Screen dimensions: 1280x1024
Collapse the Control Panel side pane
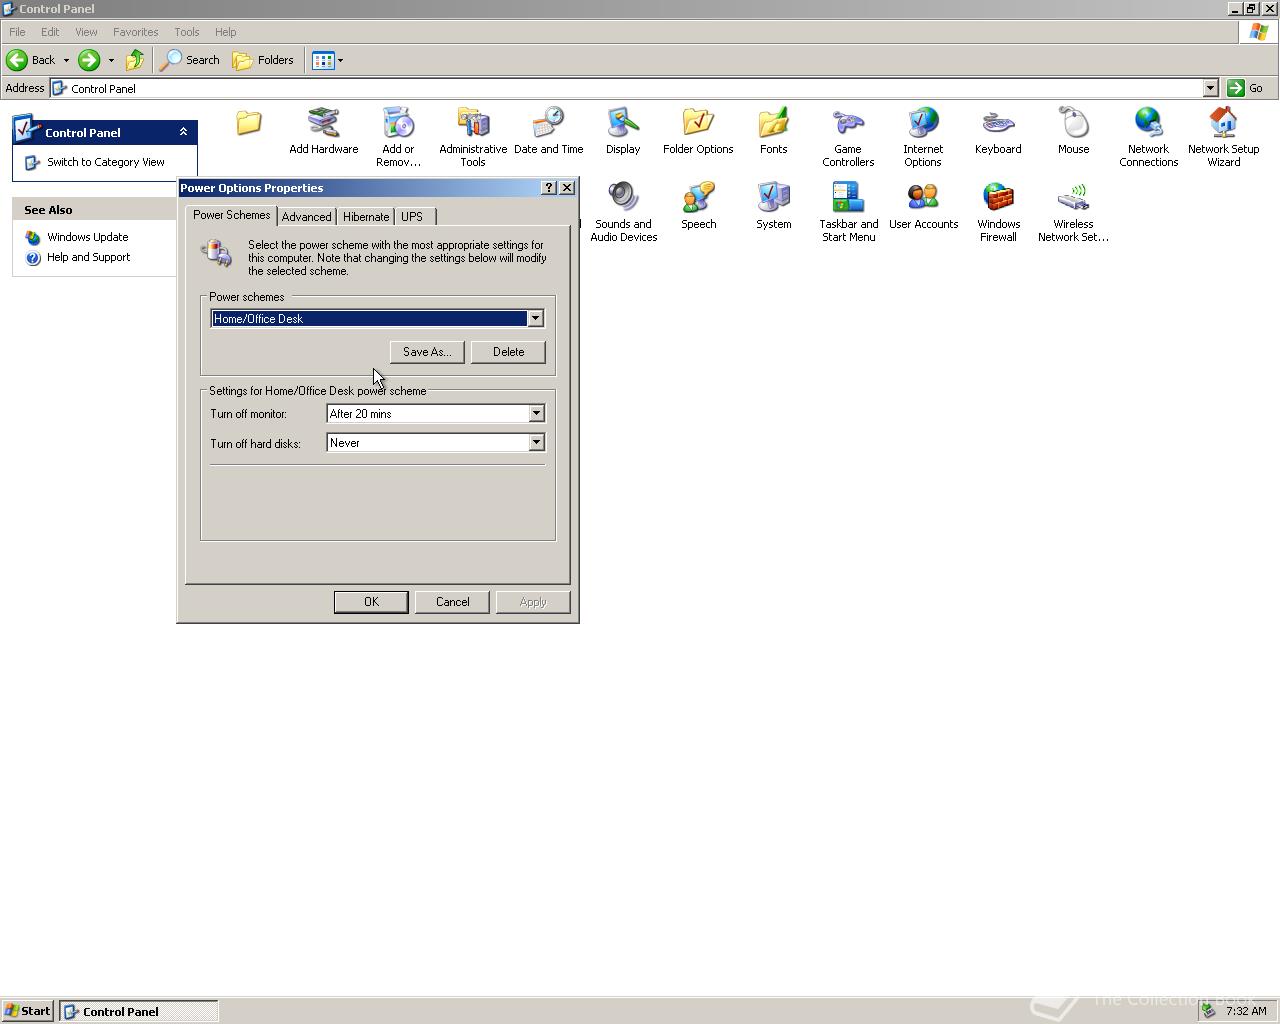tap(183, 132)
